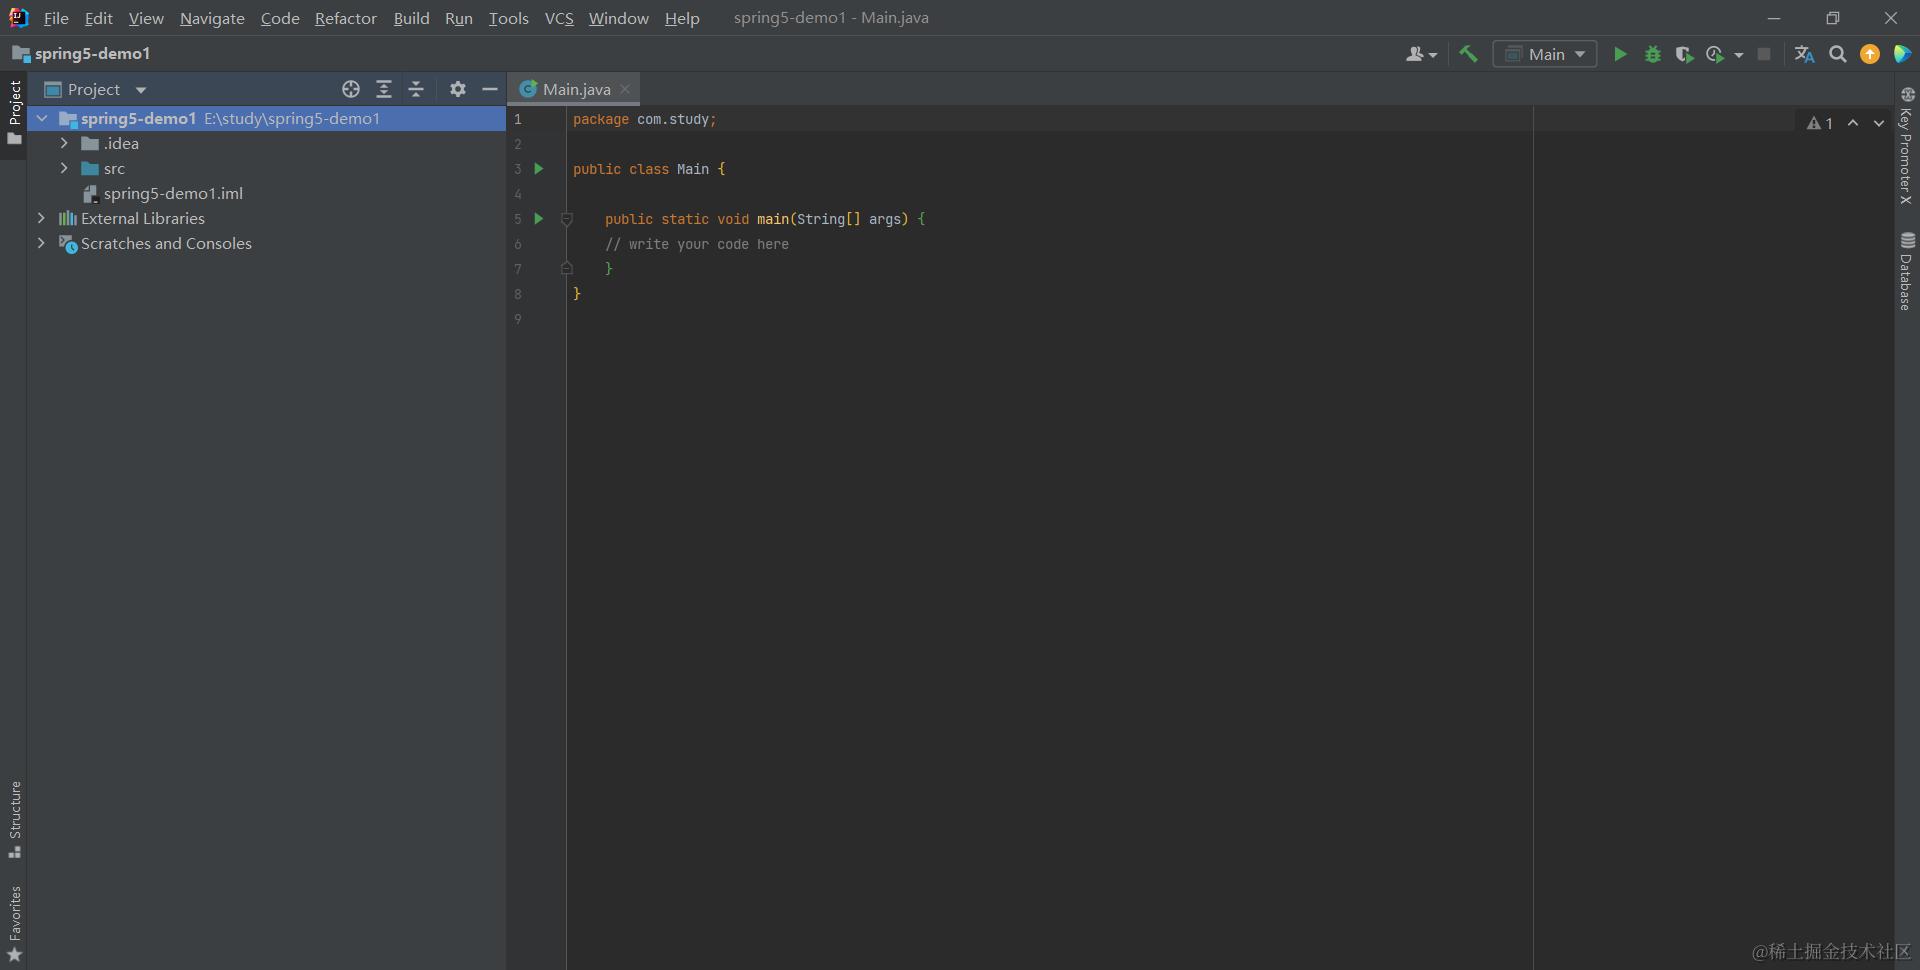Toggle the Structure tool window button
Image resolution: width=1920 pixels, height=970 pixels.
click(x=14, y=819)
